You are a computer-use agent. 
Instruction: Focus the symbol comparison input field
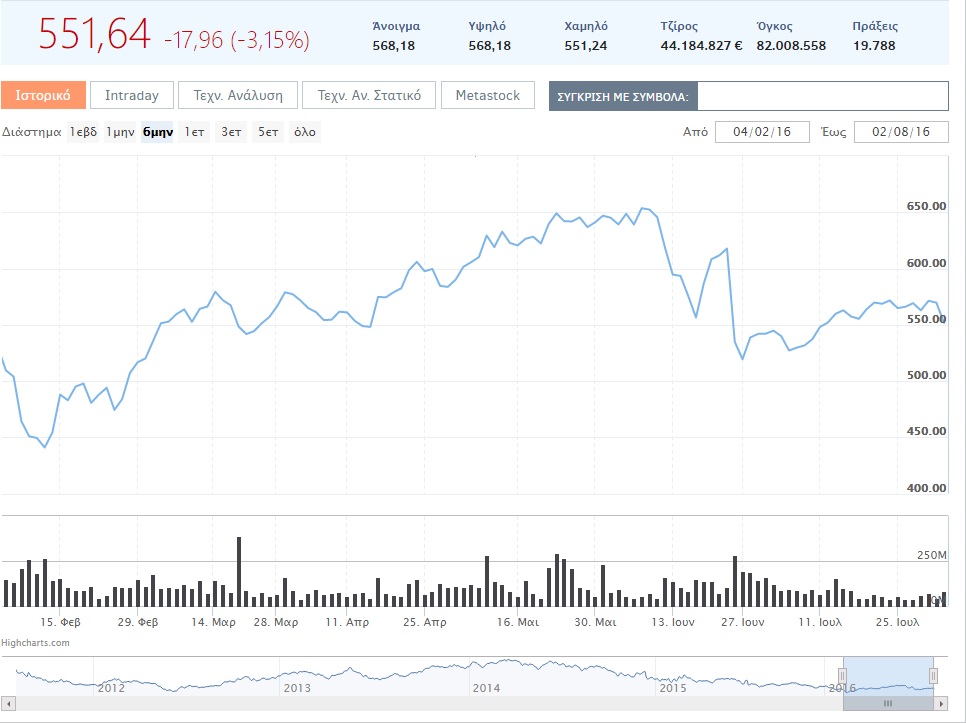click(822, 96)
